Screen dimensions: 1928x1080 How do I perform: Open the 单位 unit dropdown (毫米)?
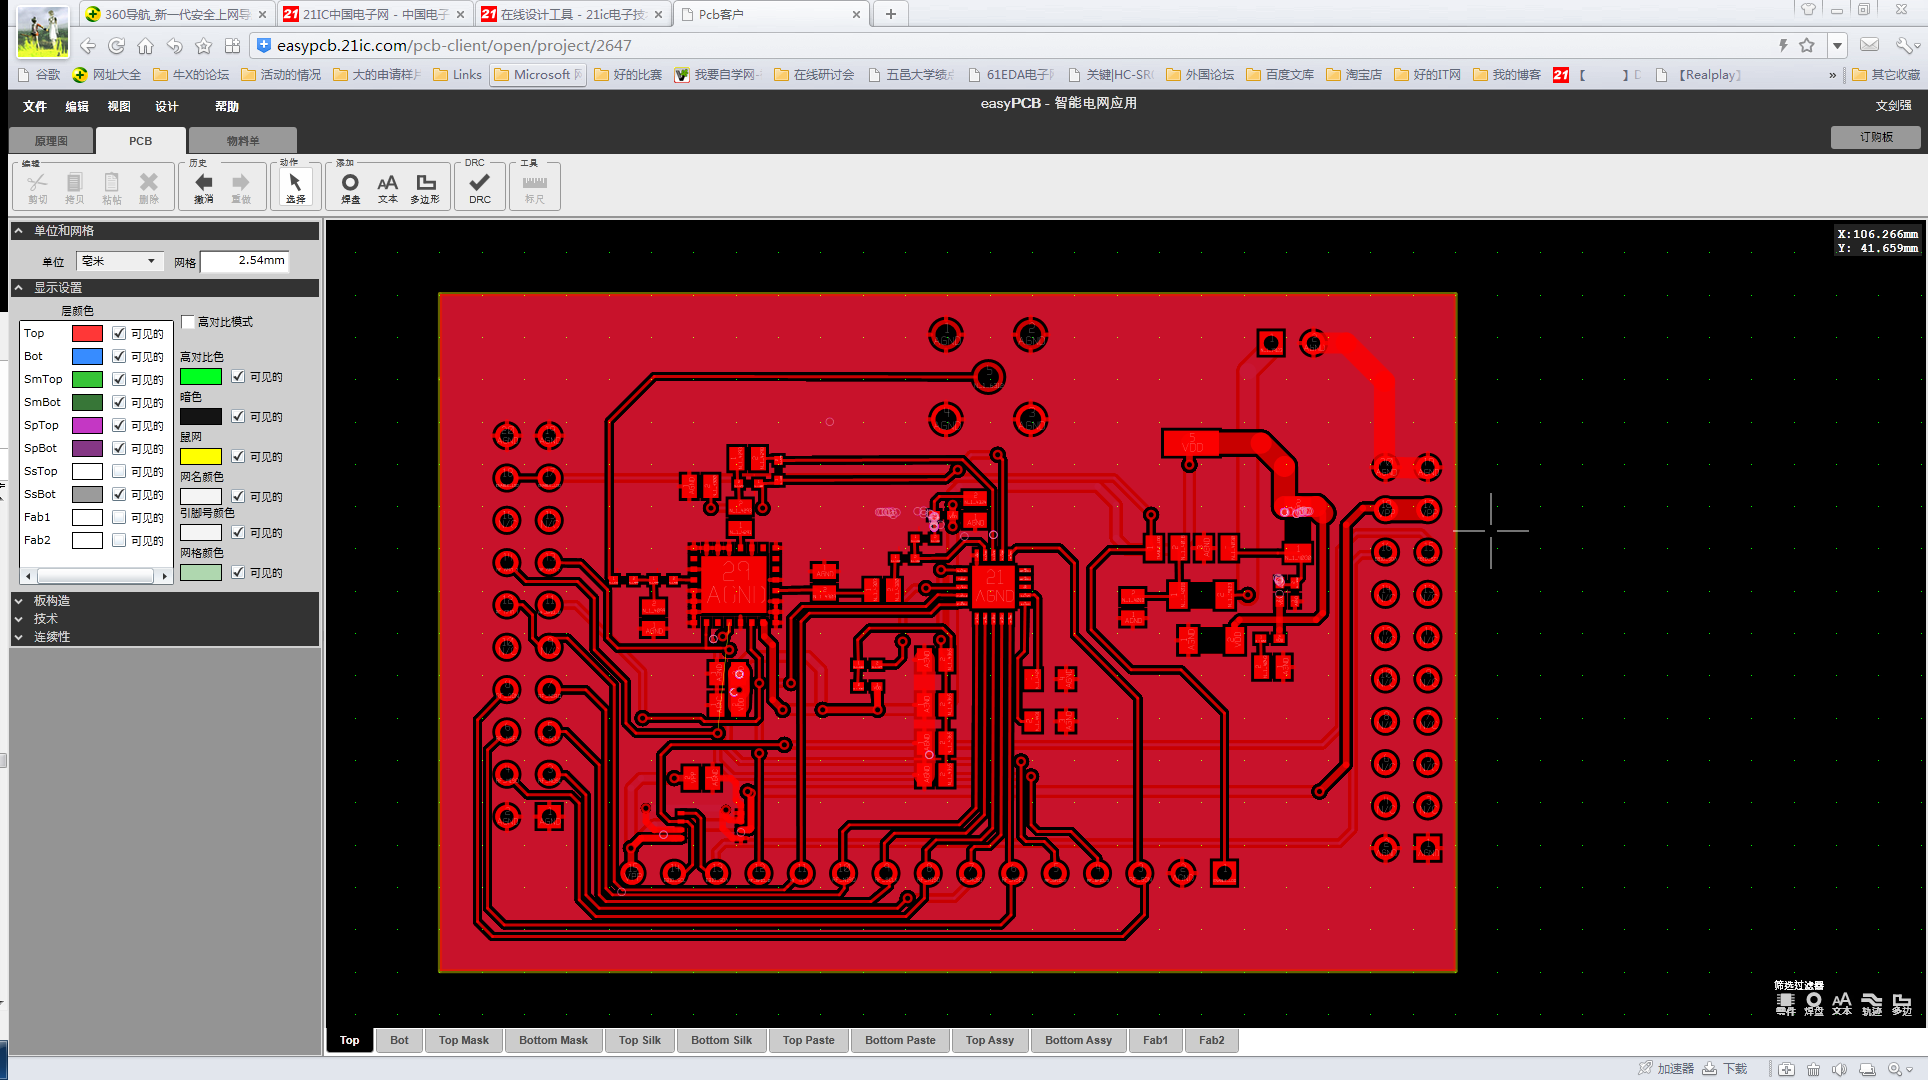click(120, 261)
